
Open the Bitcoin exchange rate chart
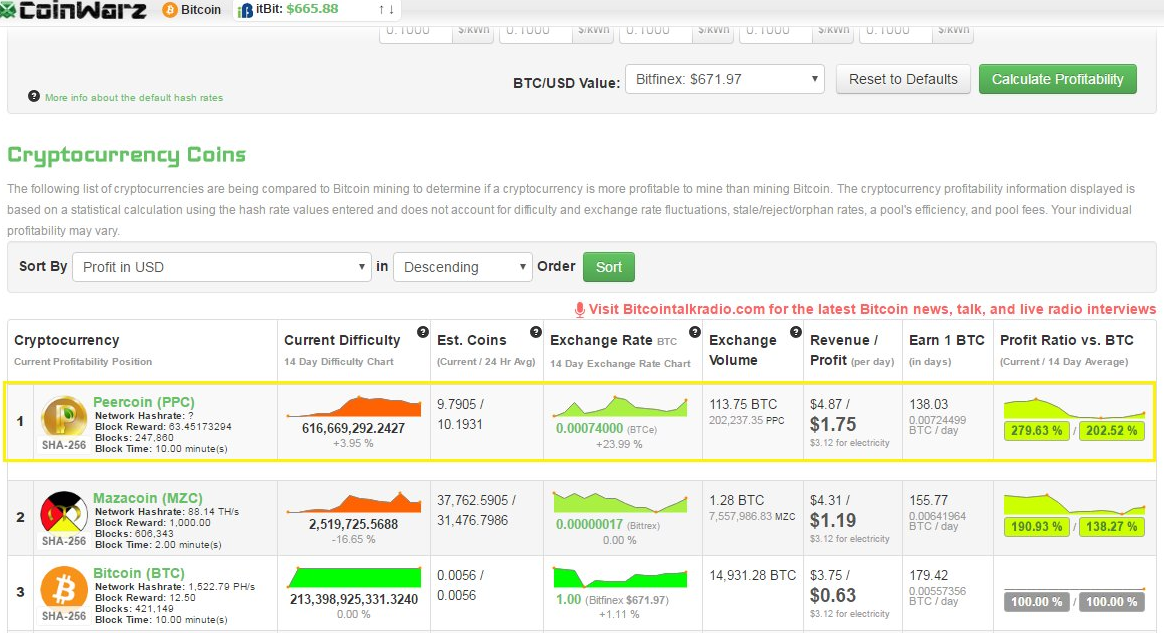point(620,578)
